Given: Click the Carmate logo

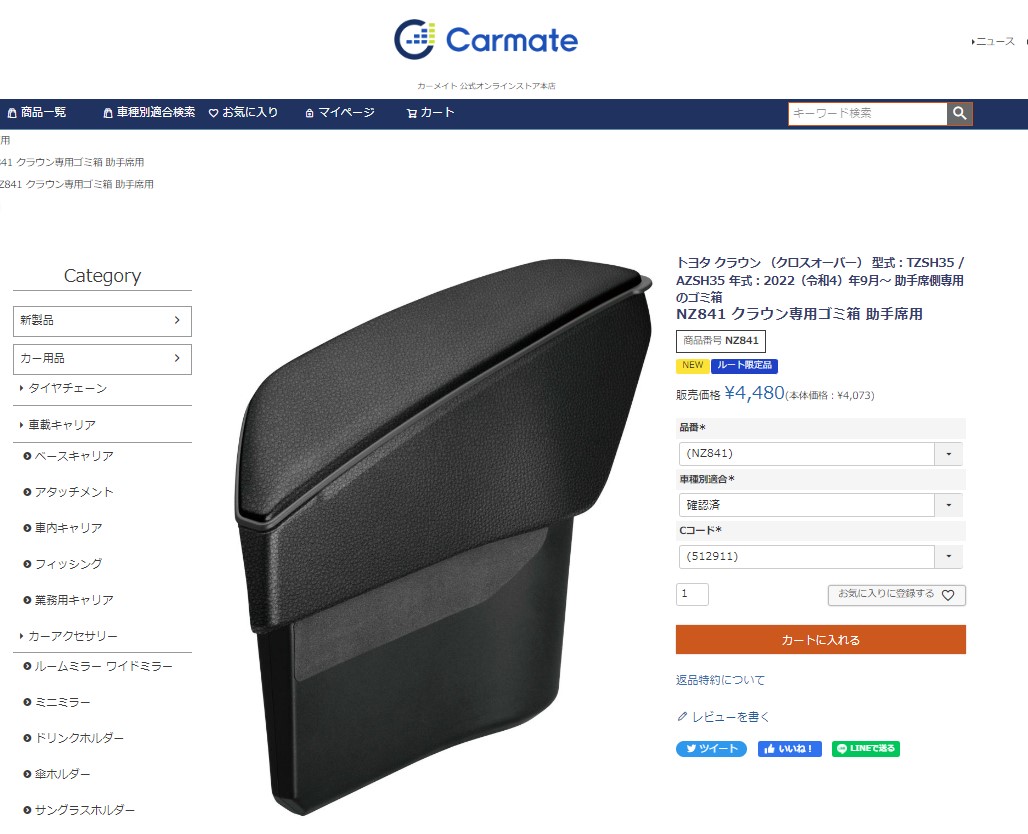Looking at the screenshot, I should pyautogui.click(x=486, y=40).
